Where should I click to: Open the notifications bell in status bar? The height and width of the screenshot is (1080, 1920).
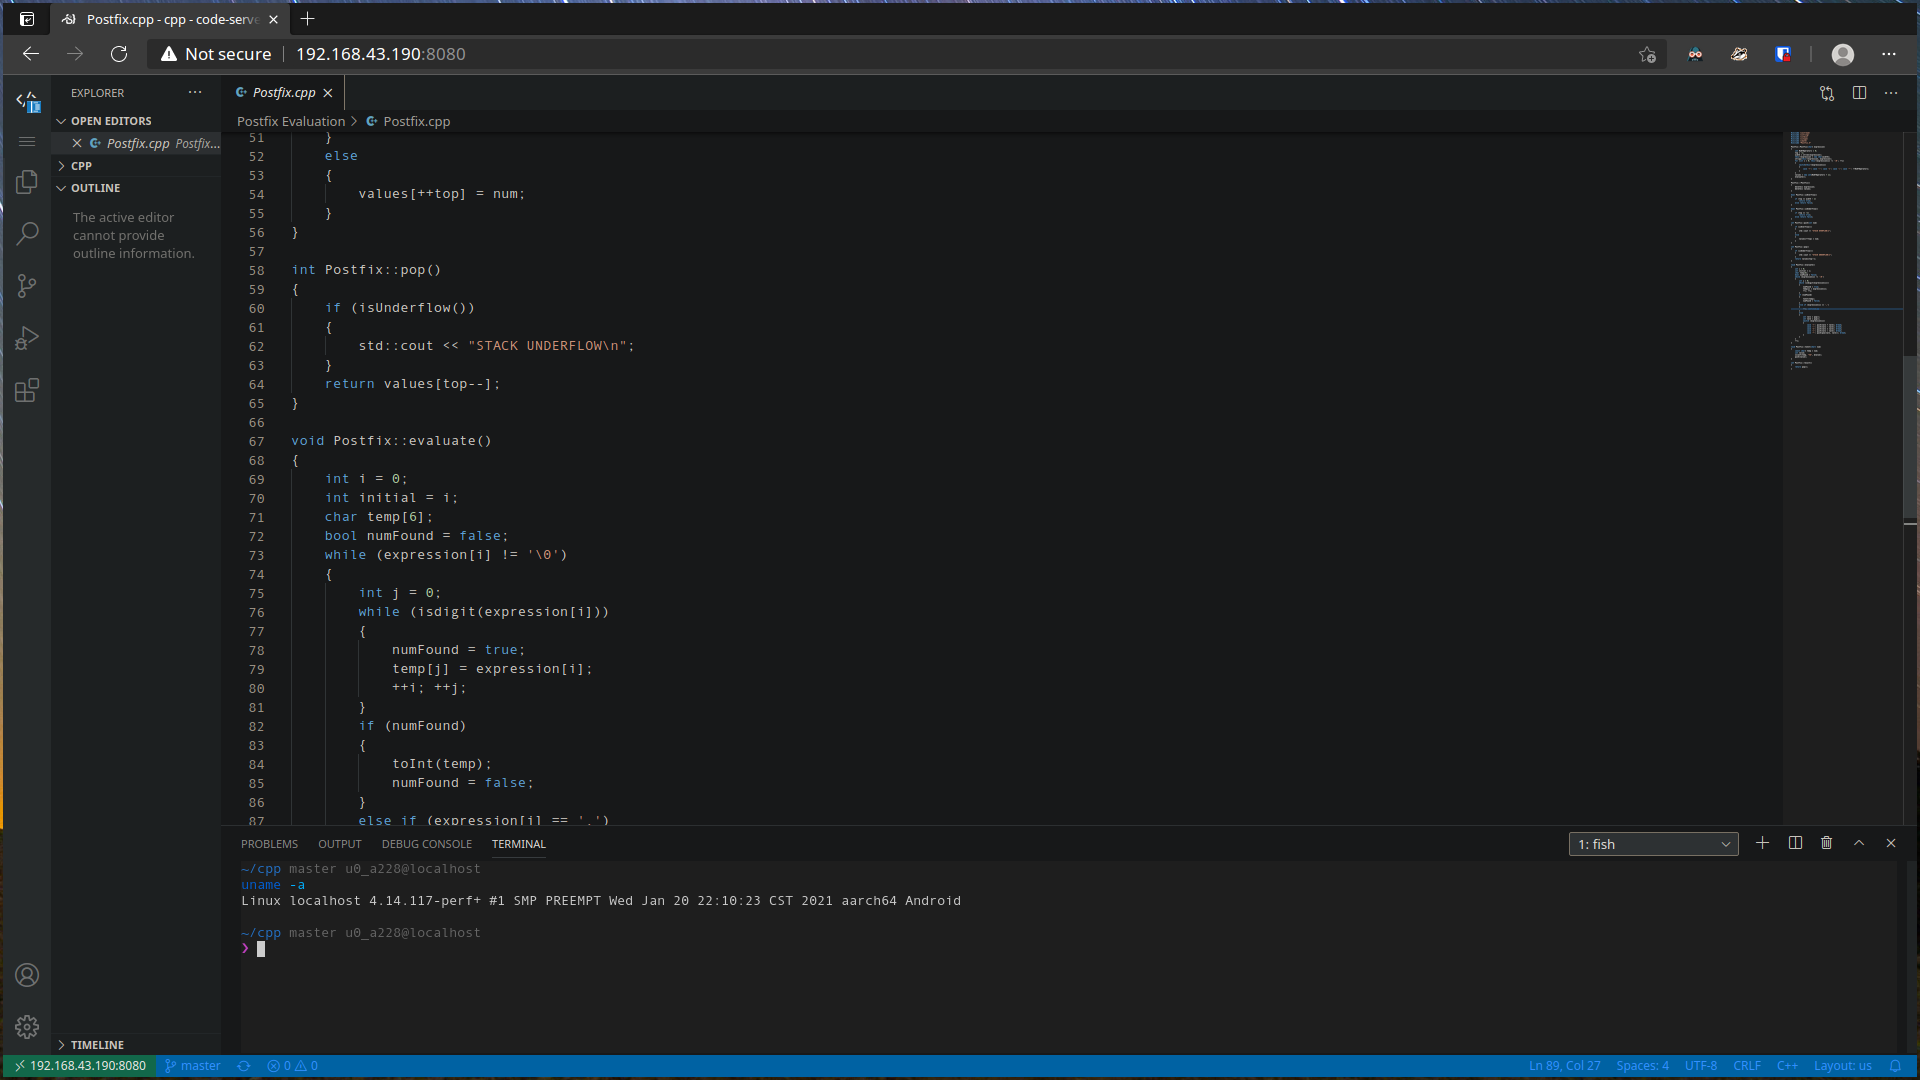(x=1895, y=1066)
